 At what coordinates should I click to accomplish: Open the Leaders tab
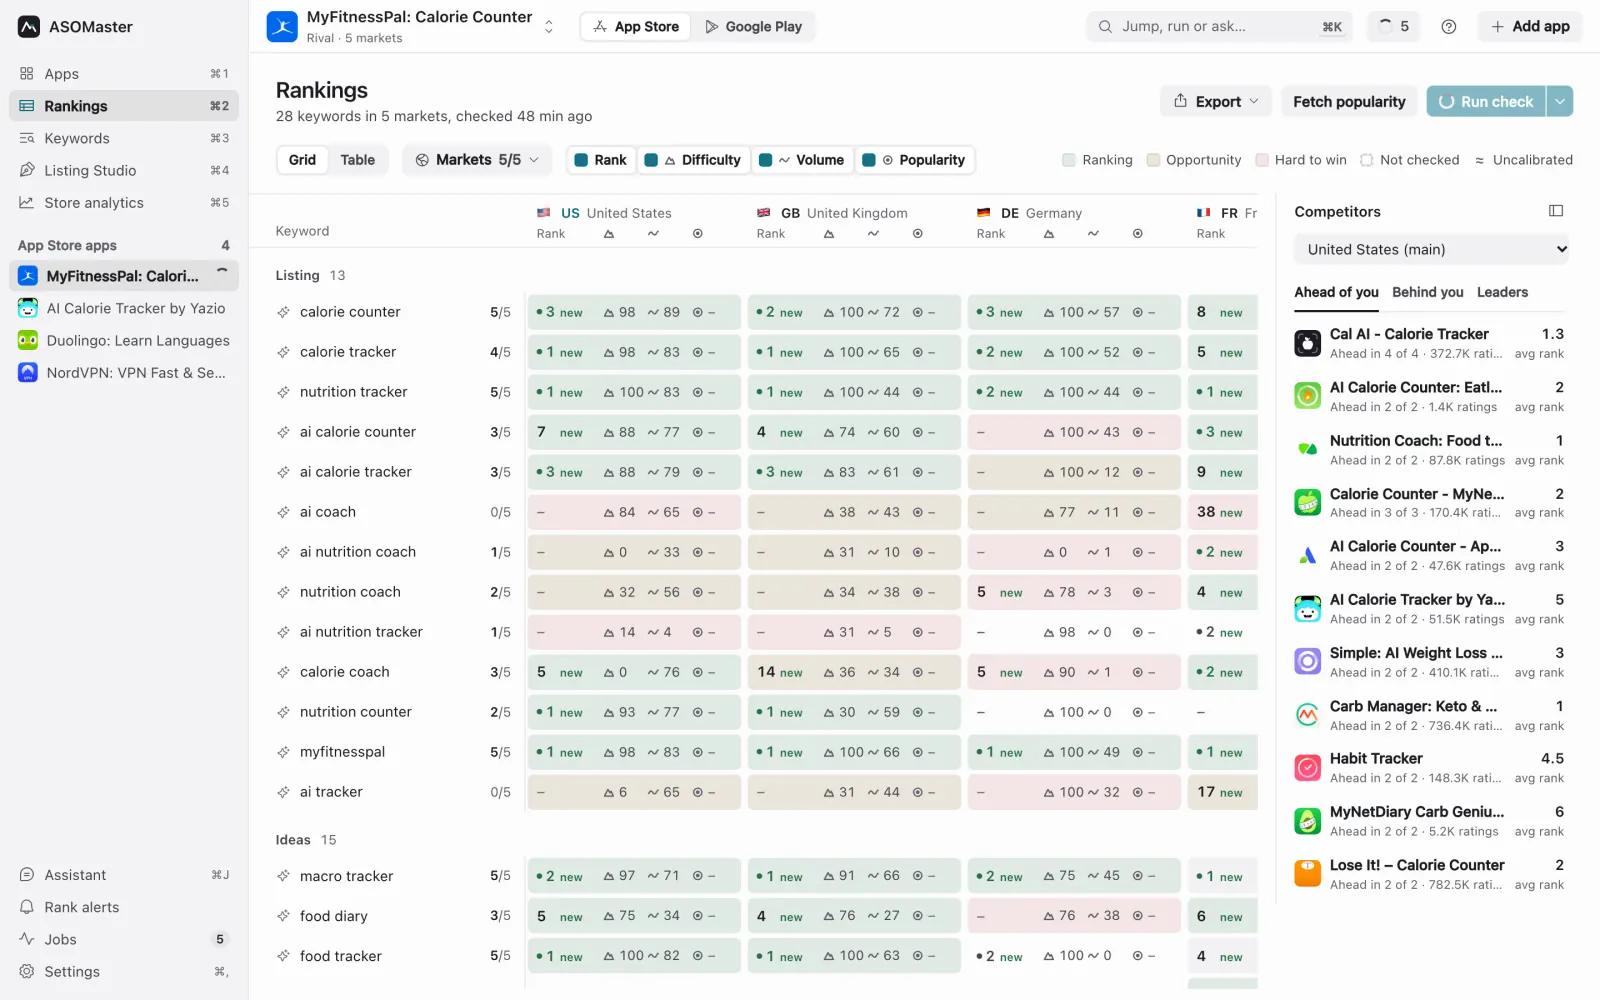1502,292
